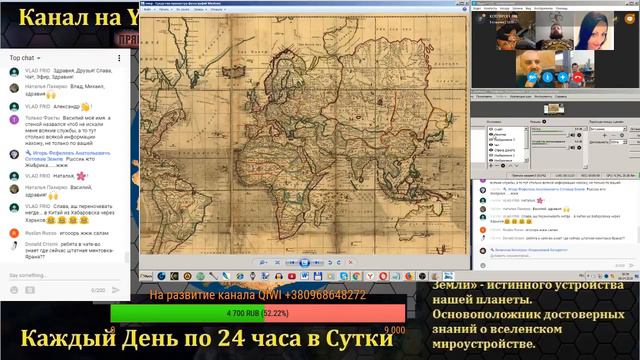The height and width of the screenshot is (360, 640).
Task: Toggle the Skype call video camera button
Action: click(532, 77)
